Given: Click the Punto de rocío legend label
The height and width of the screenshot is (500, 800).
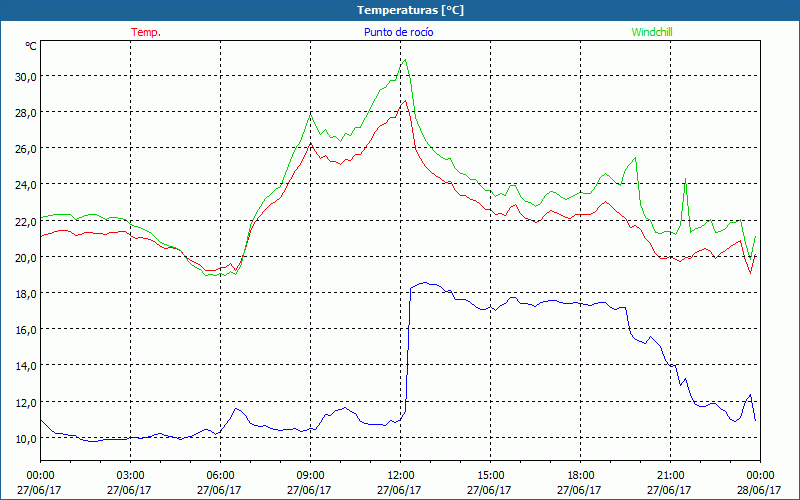Looking at the screenshot, I should (x=398, y=32).
